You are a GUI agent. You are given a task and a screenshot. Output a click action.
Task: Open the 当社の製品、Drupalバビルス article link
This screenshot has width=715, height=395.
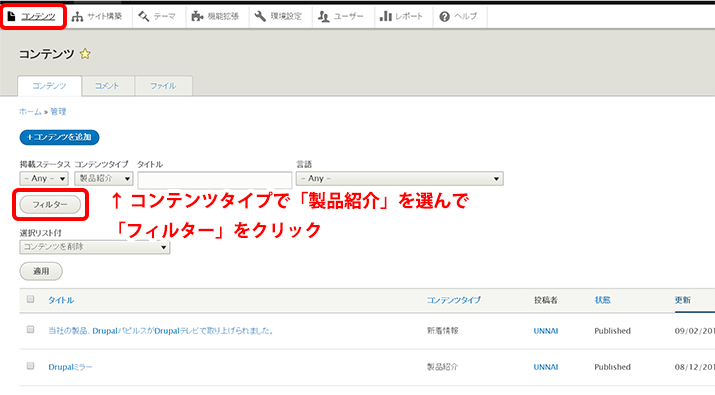pyautogui.click(x=161, y=331)
